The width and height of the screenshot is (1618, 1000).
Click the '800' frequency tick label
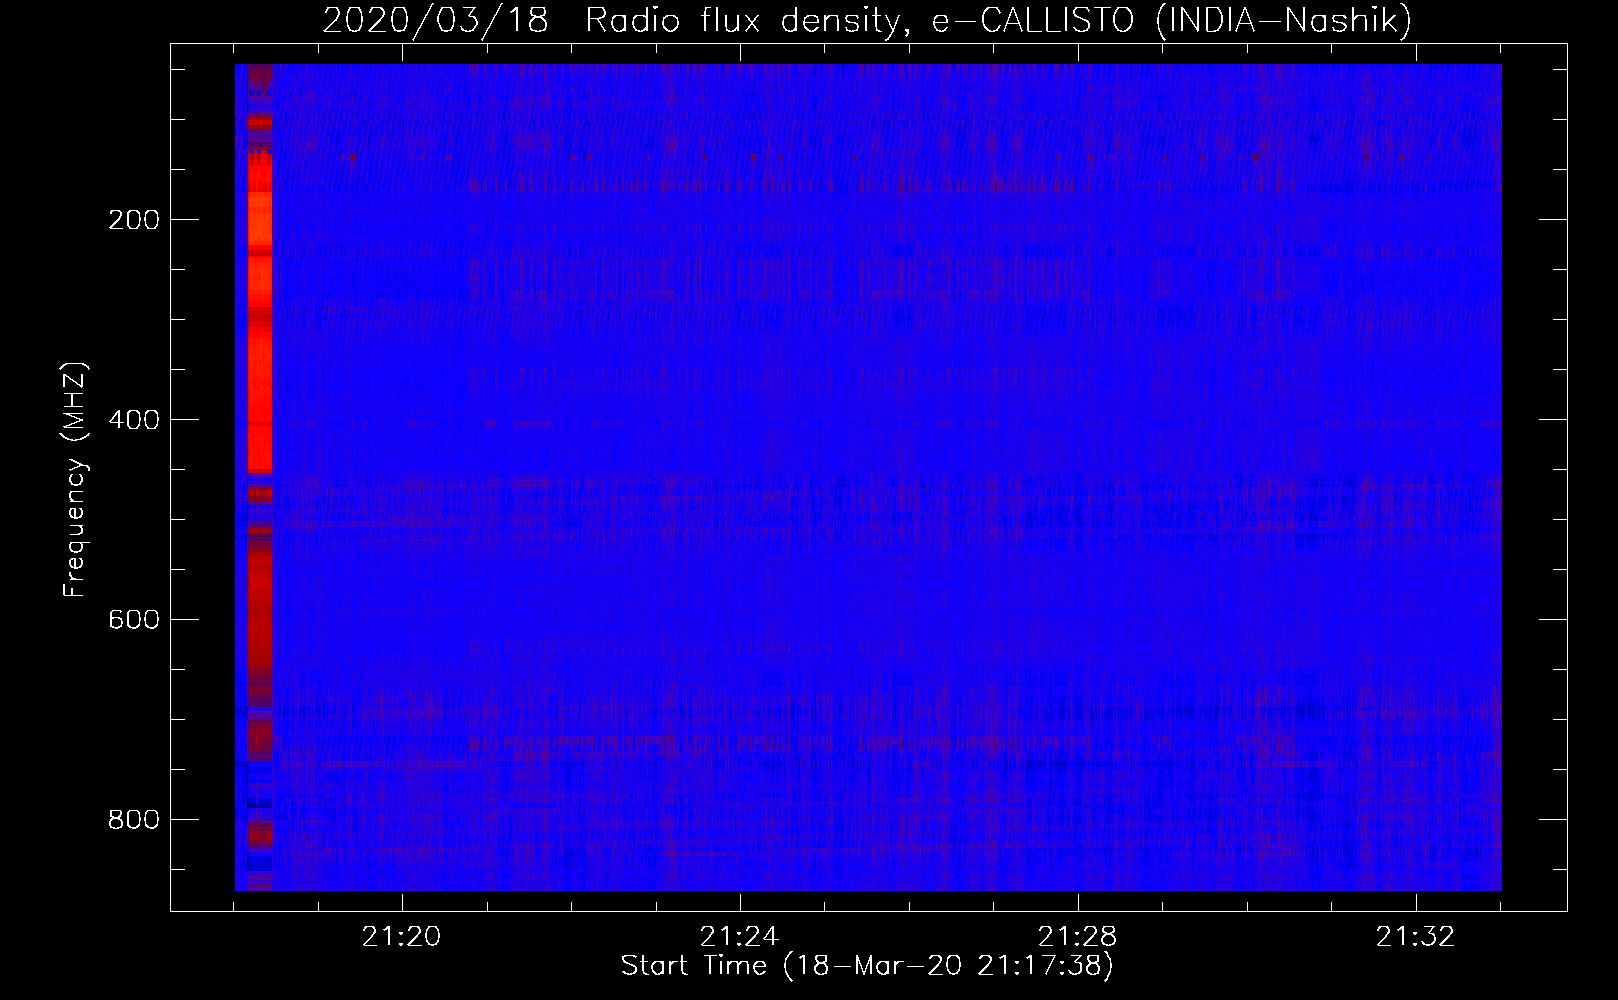pyautogui.click(x=133, y=820)
